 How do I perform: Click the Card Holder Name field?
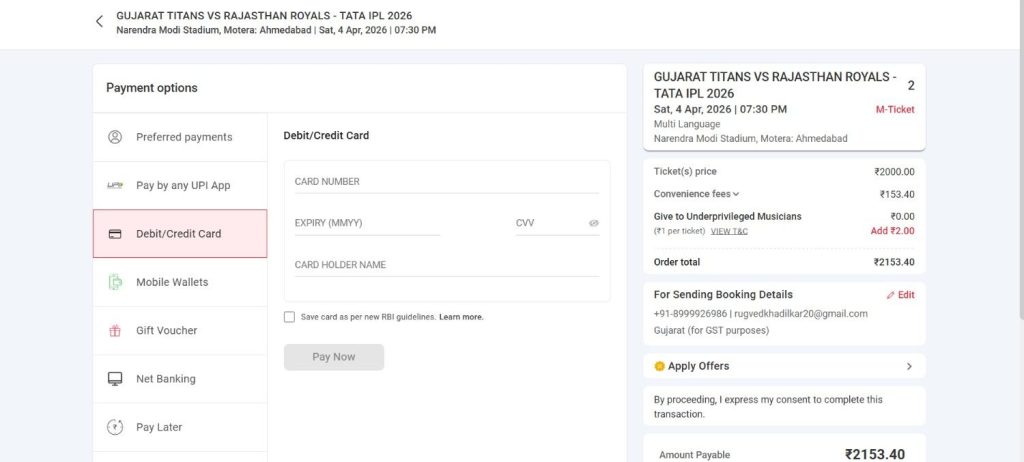pos(446,265)
